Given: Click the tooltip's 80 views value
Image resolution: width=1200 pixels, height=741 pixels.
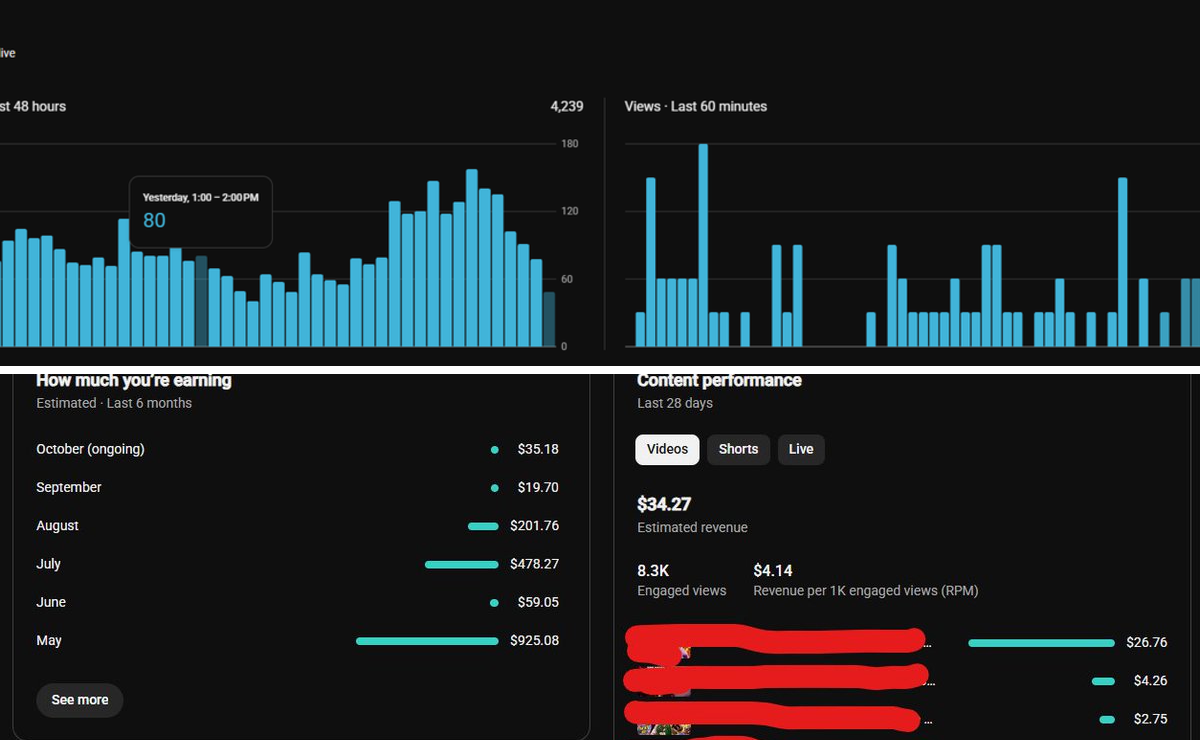Looking at the screenshot, I should pos(154,220).
